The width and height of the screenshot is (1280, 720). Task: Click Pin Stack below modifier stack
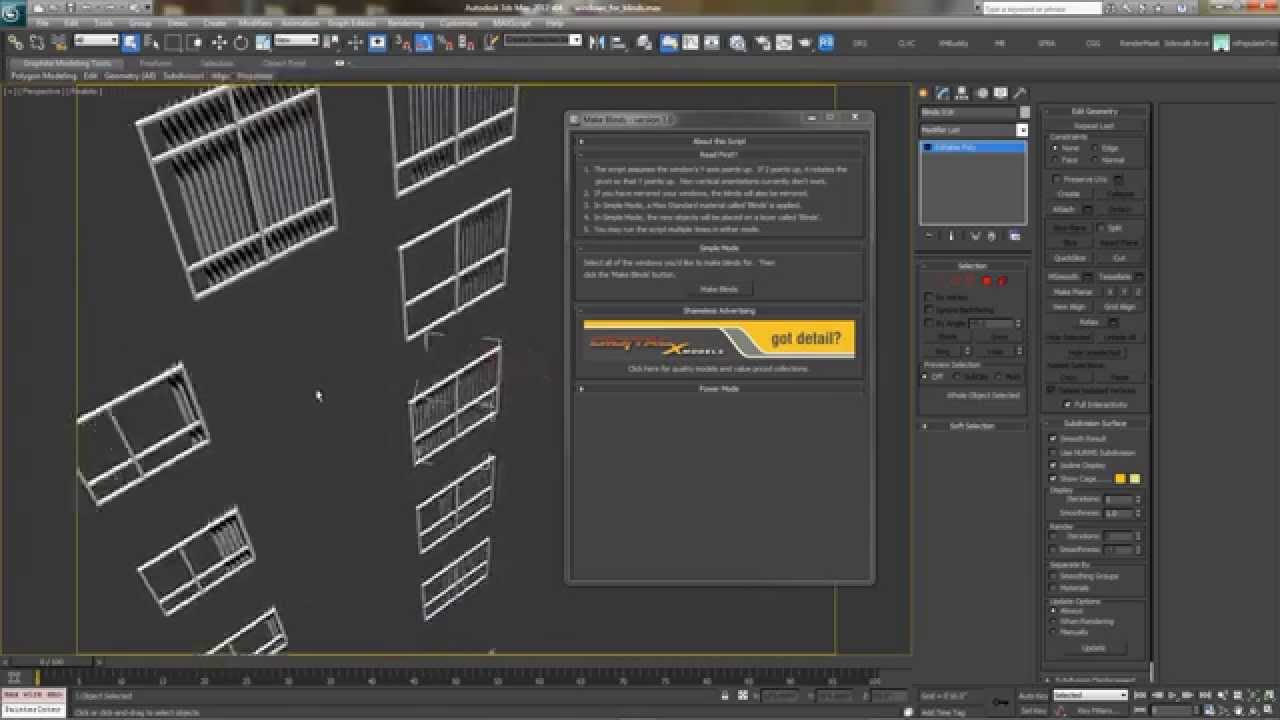(929, 236)
